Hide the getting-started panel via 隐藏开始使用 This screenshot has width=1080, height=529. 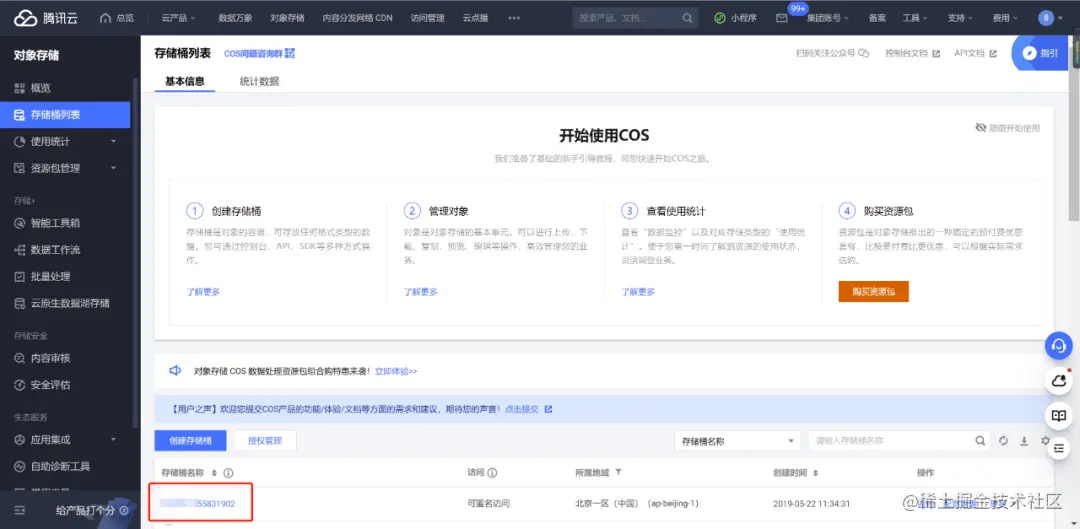tap(1008, 128)
